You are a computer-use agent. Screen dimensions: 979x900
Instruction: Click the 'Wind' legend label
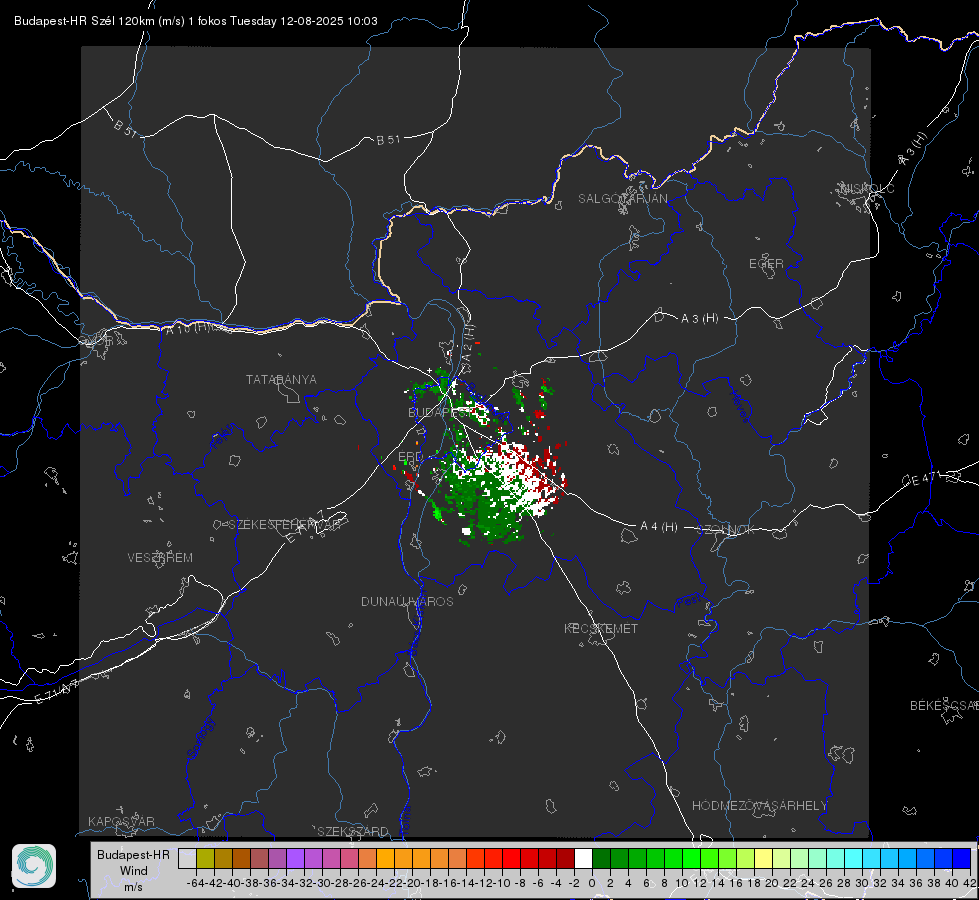point(134,870)
